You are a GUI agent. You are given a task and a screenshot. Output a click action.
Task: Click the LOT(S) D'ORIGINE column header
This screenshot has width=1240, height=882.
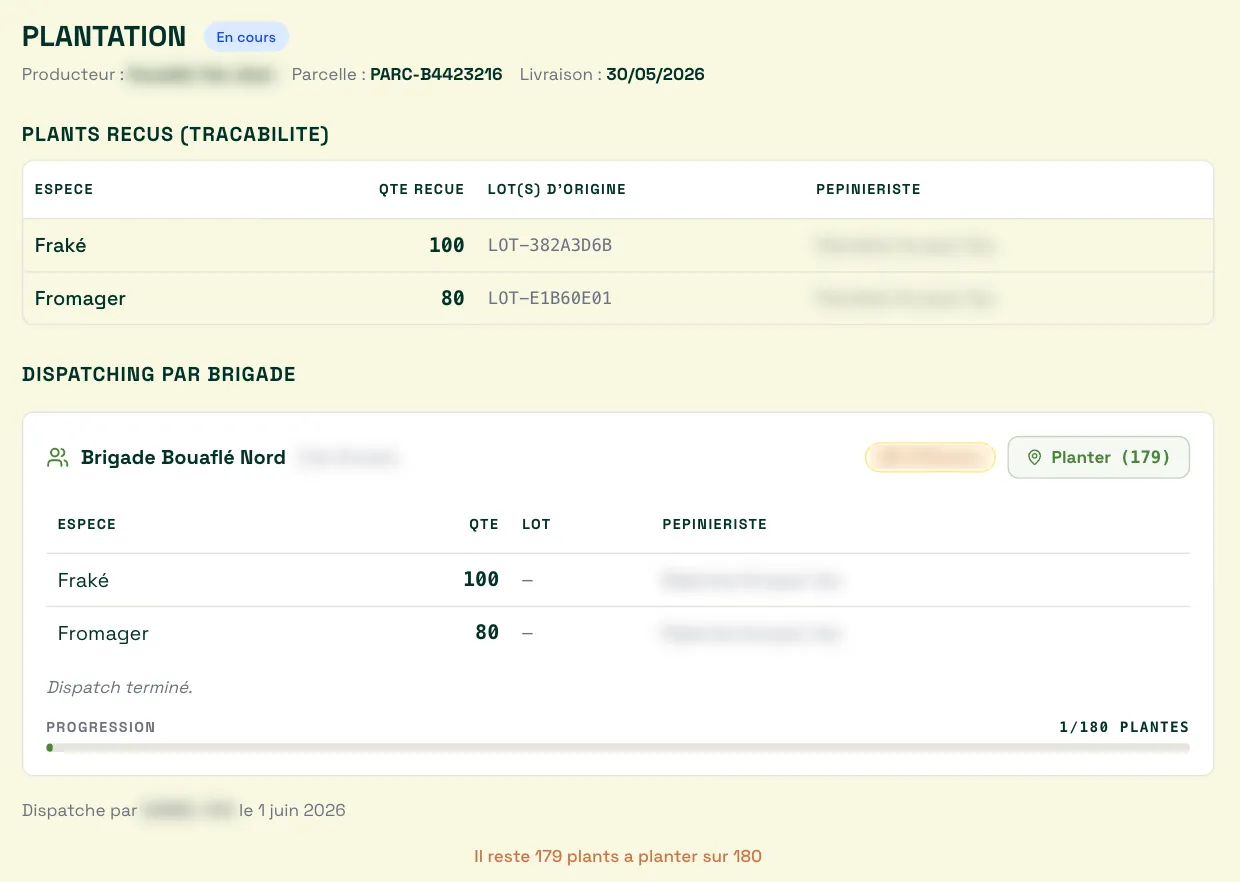pyautogui.click(x=557, y=189)
